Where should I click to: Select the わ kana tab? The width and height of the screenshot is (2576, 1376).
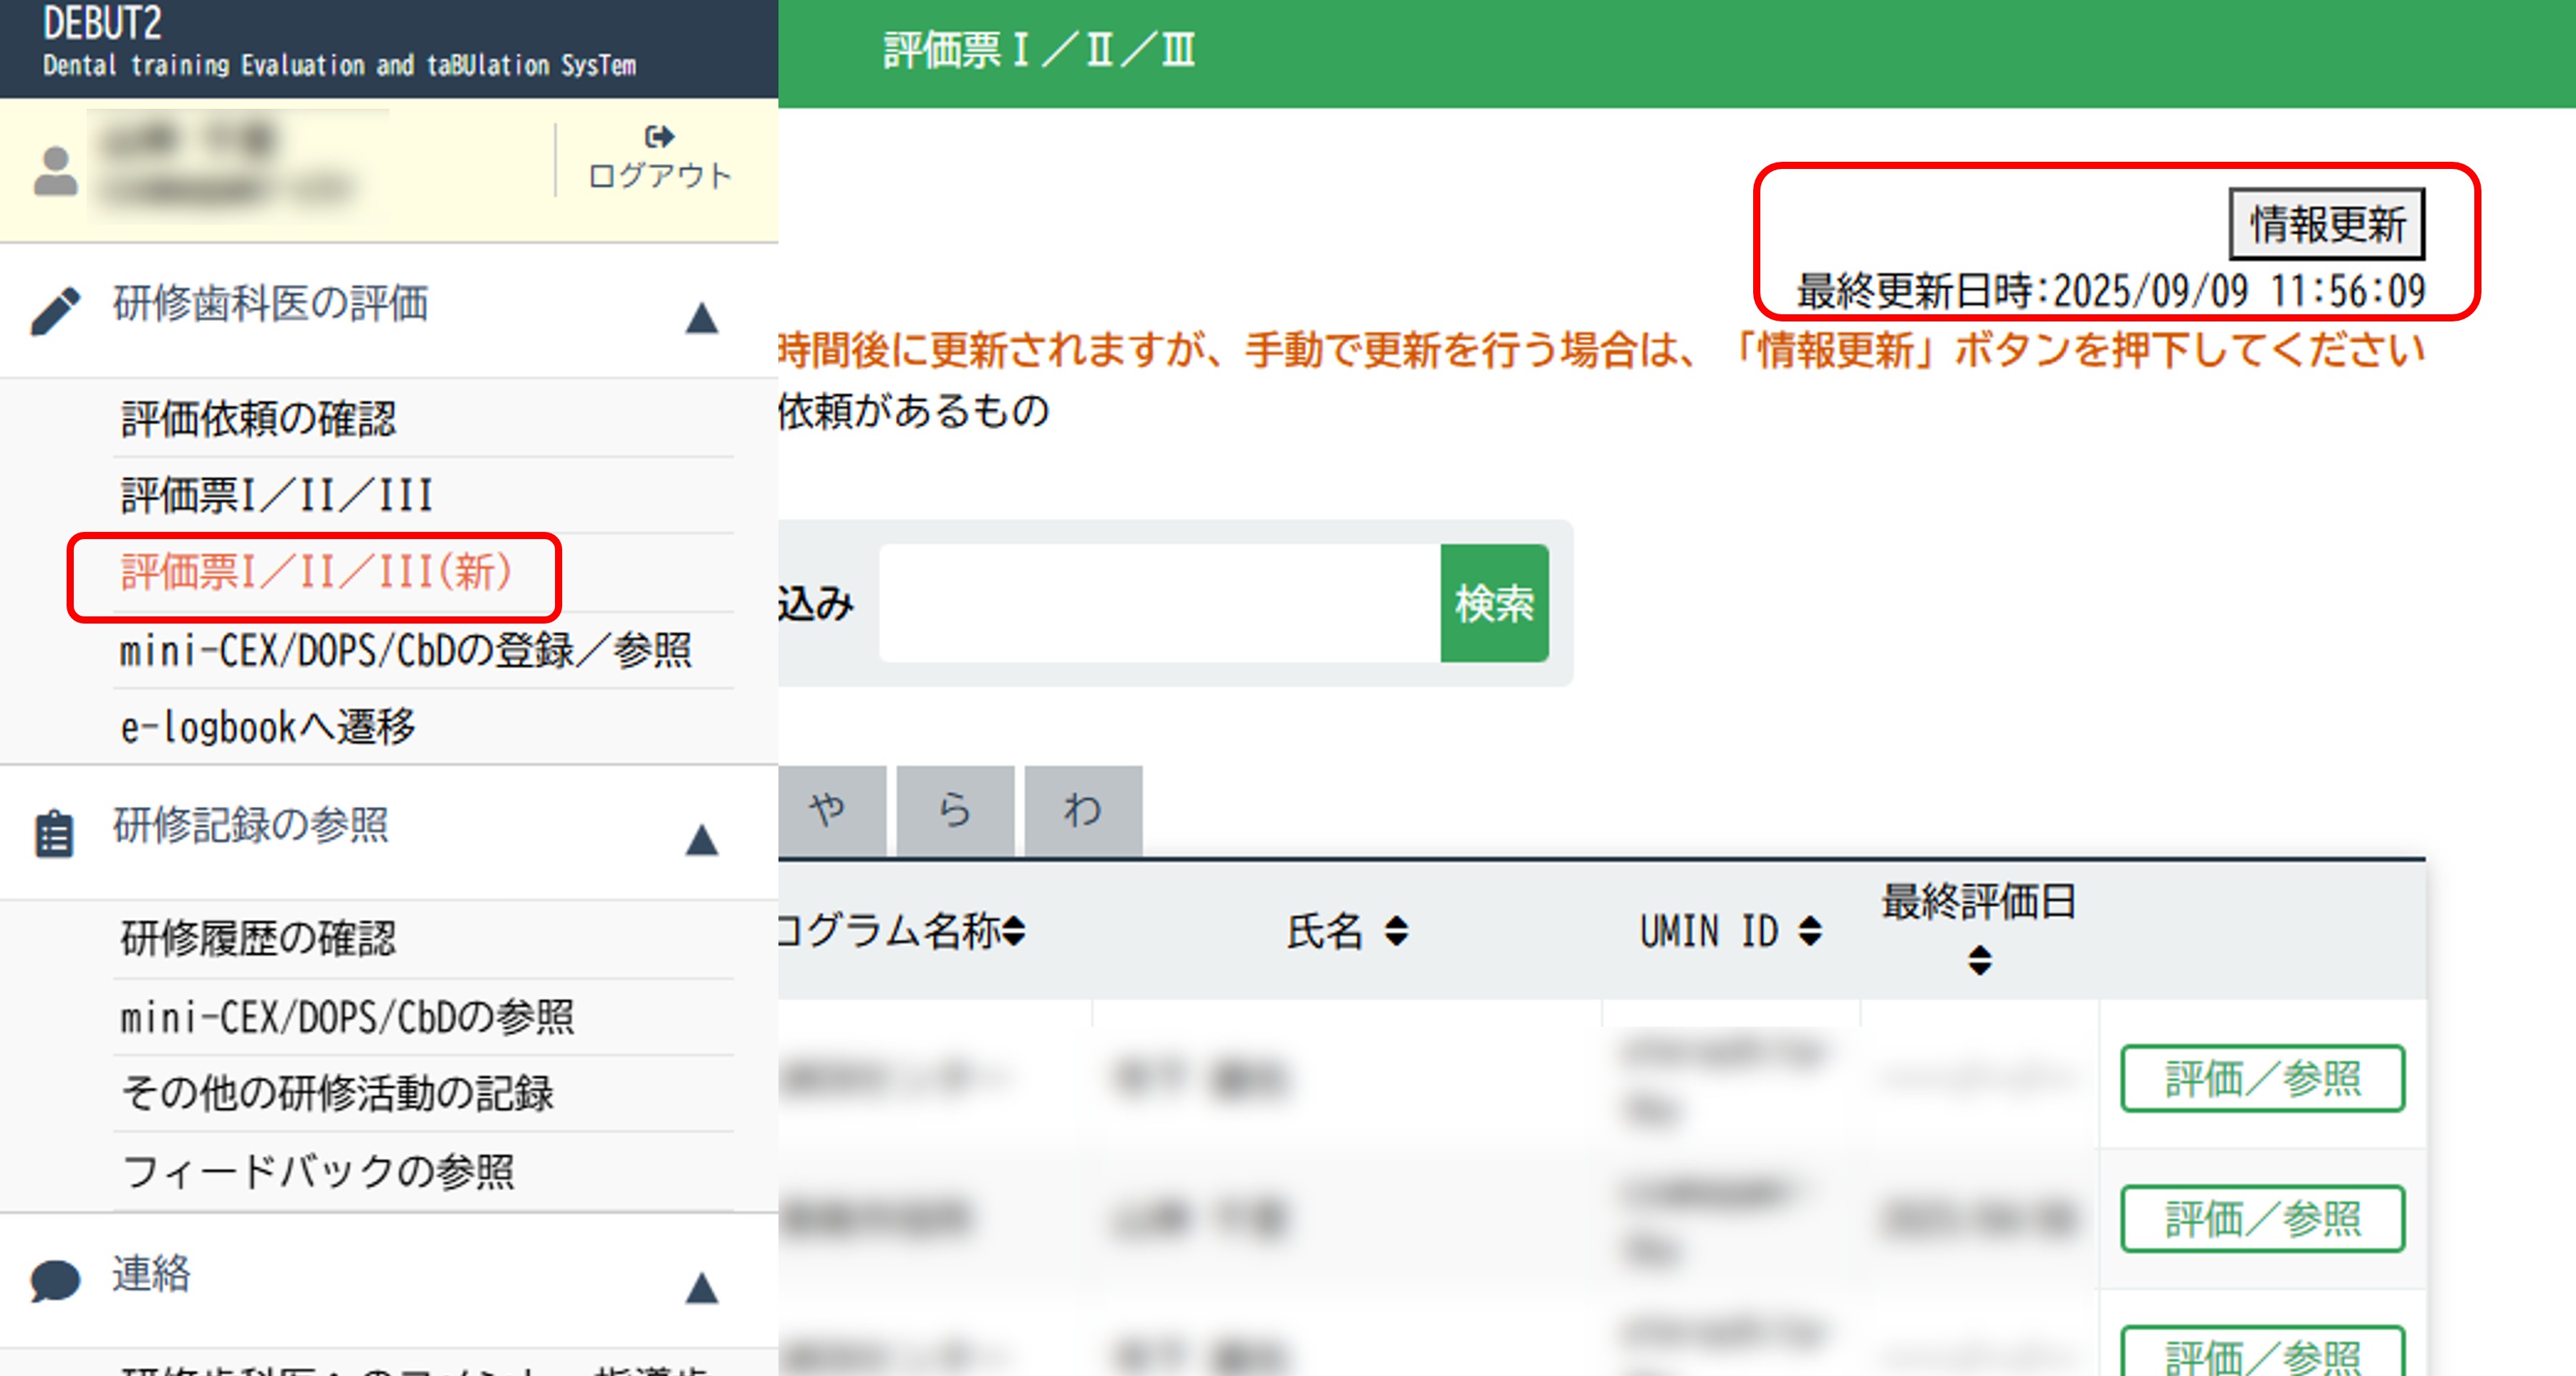pos(1083,810)
